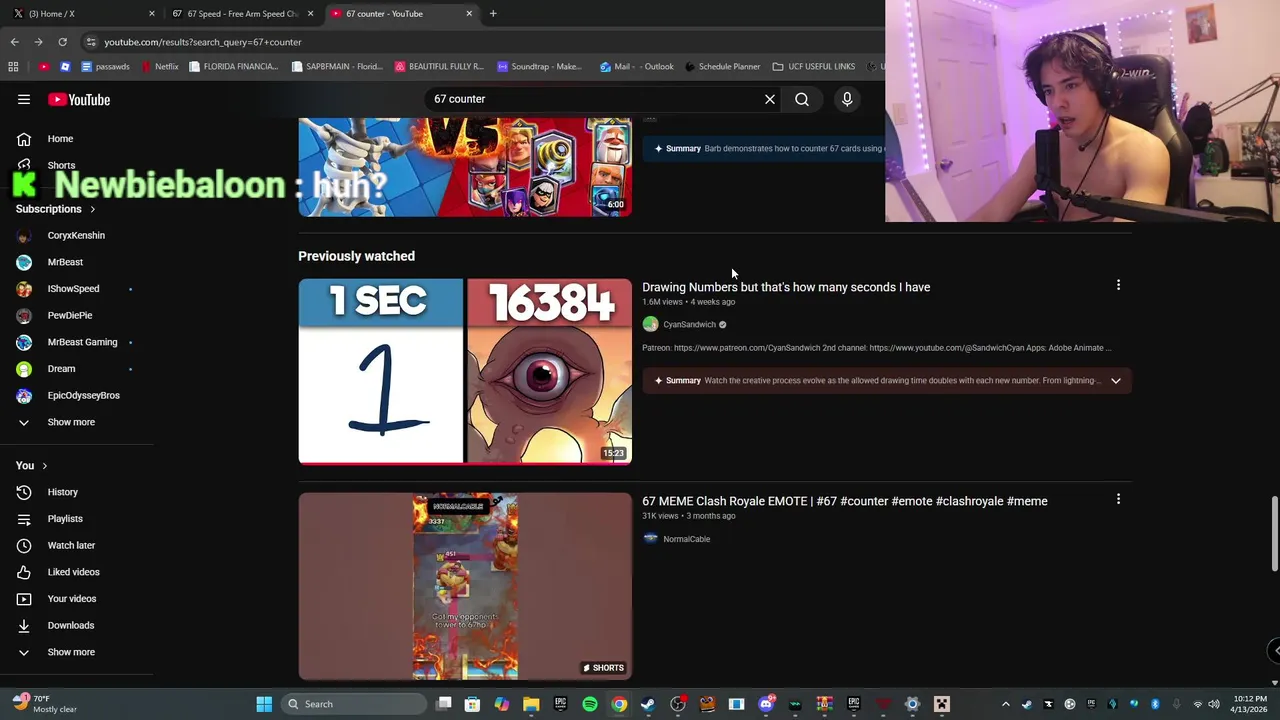
Task: Expand the Subscriptions section header
Action: [x=56, y=209]
